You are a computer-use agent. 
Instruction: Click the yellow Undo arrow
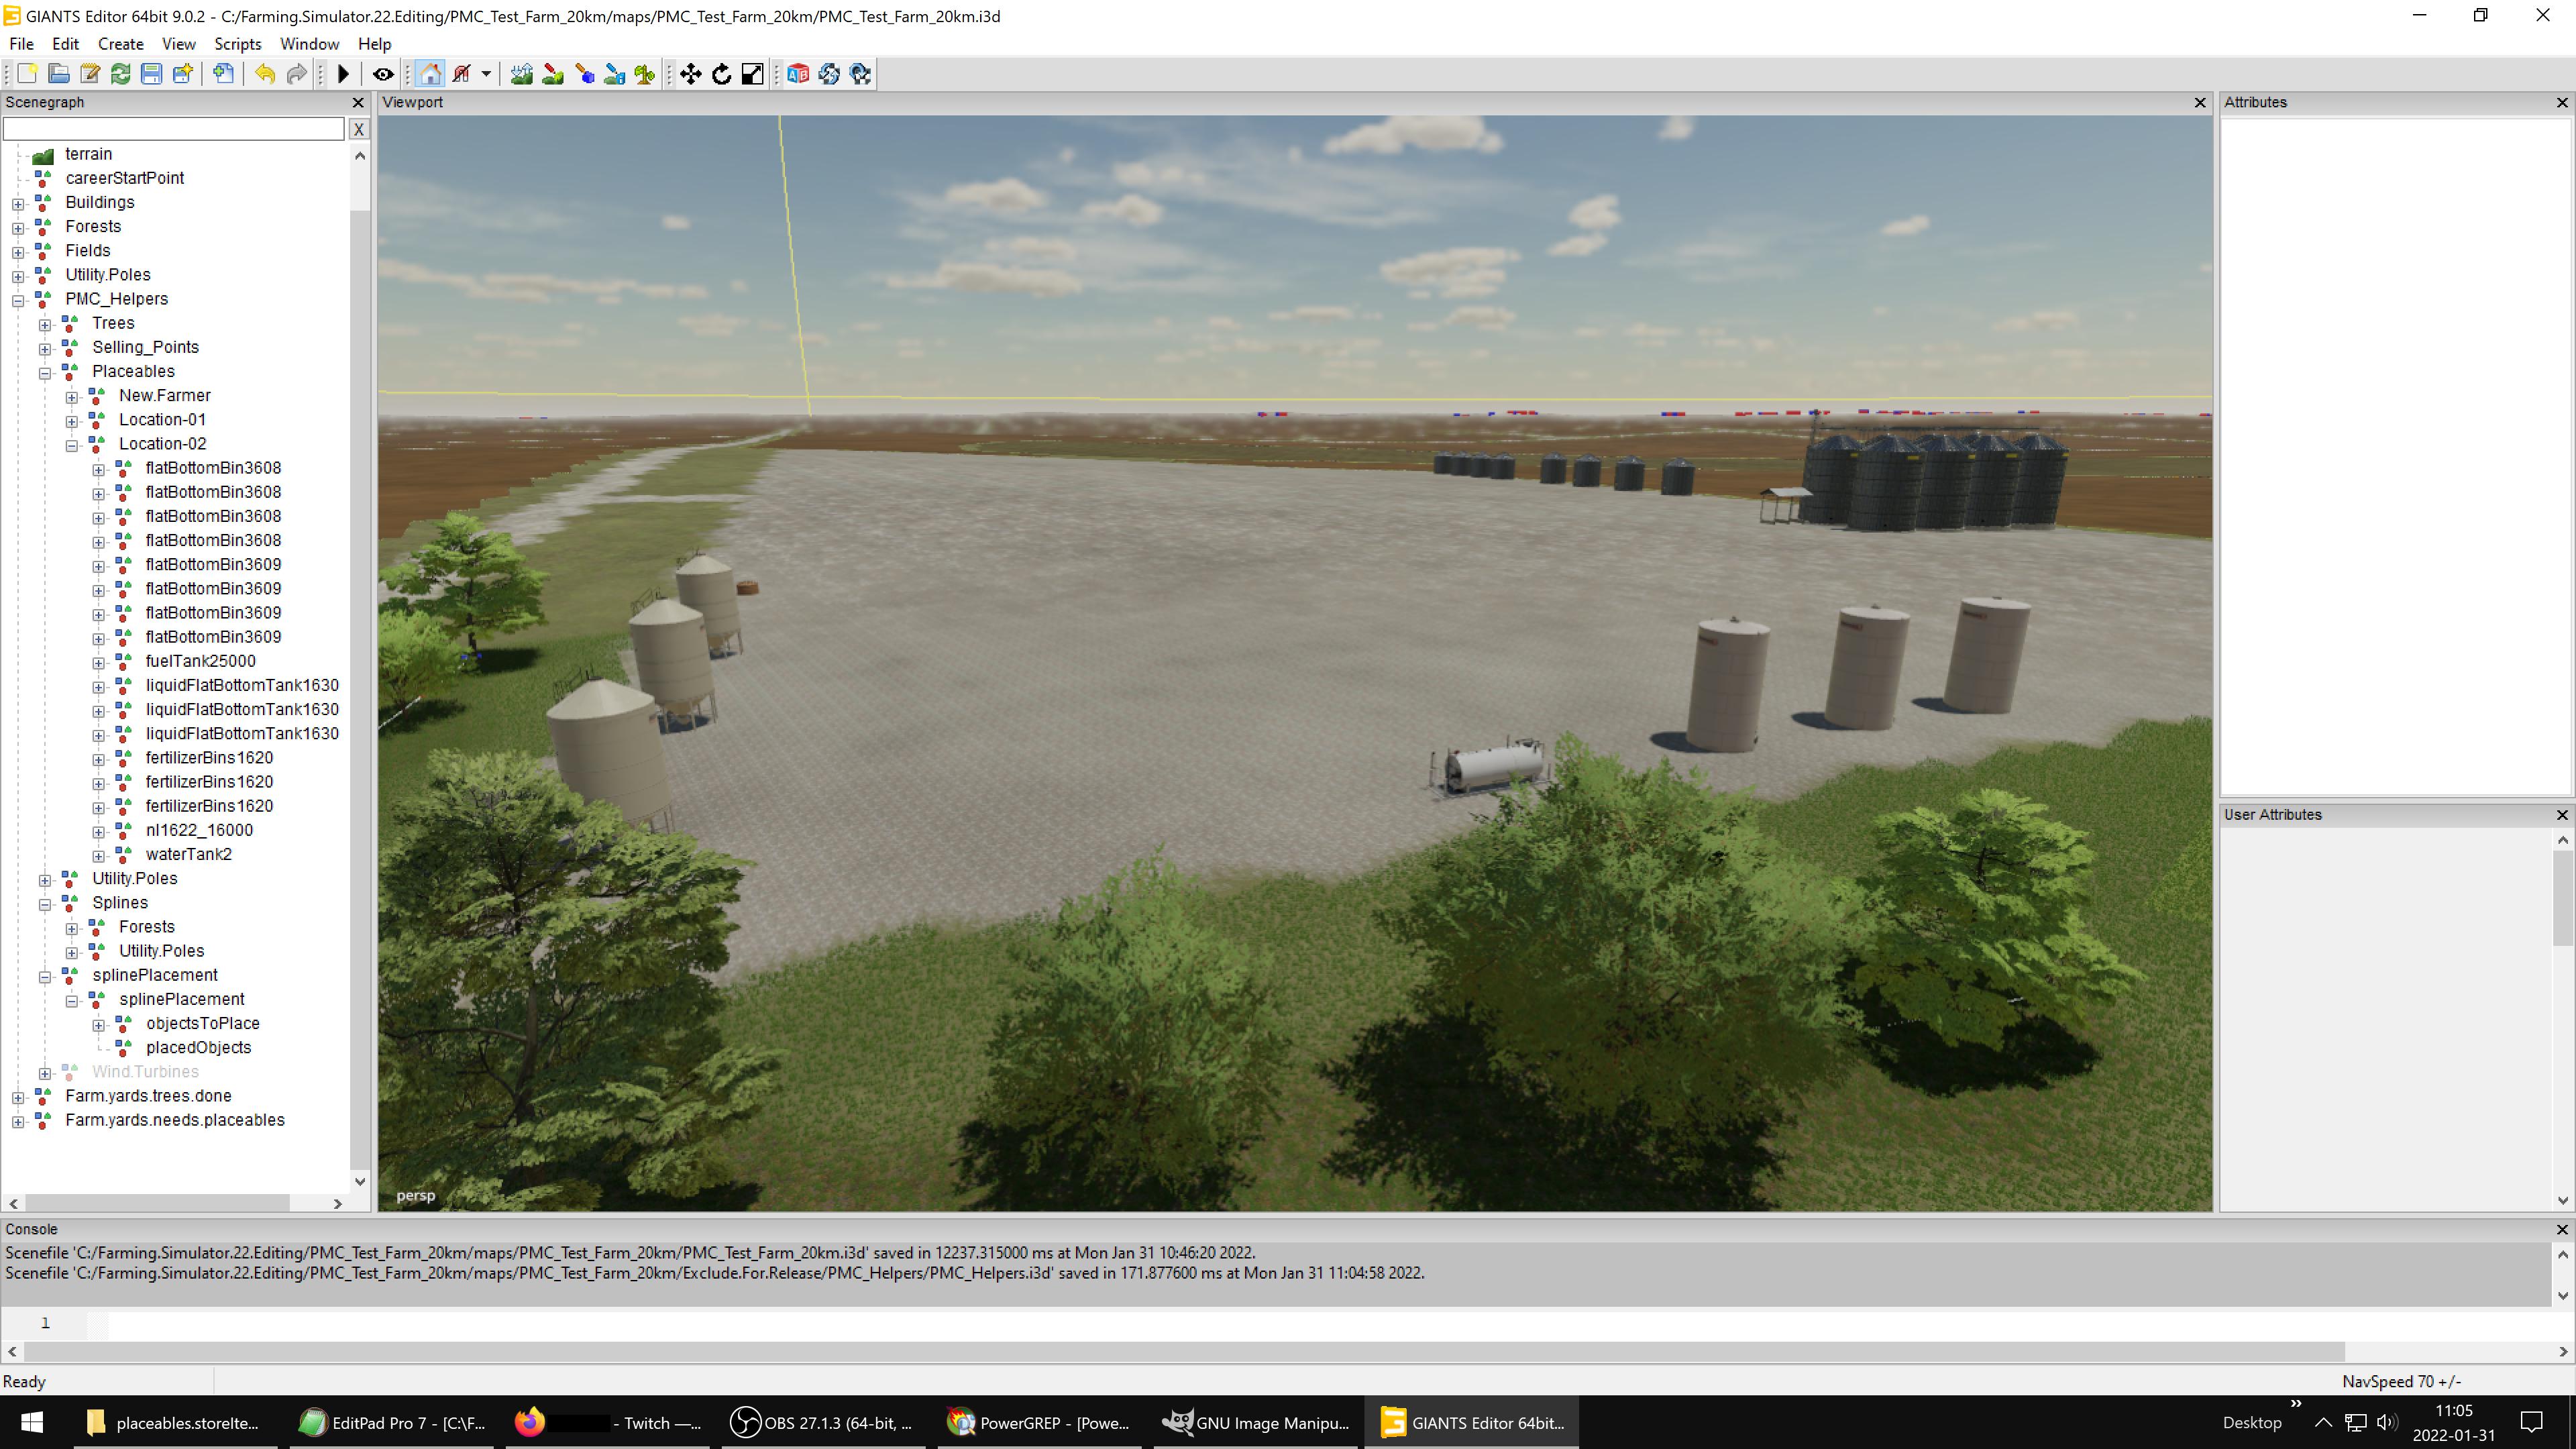[x=265, y=74]
